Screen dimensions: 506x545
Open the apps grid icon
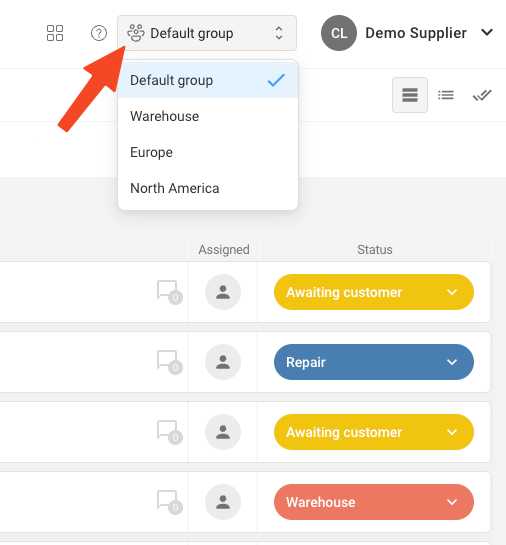(x=55, y=33)
